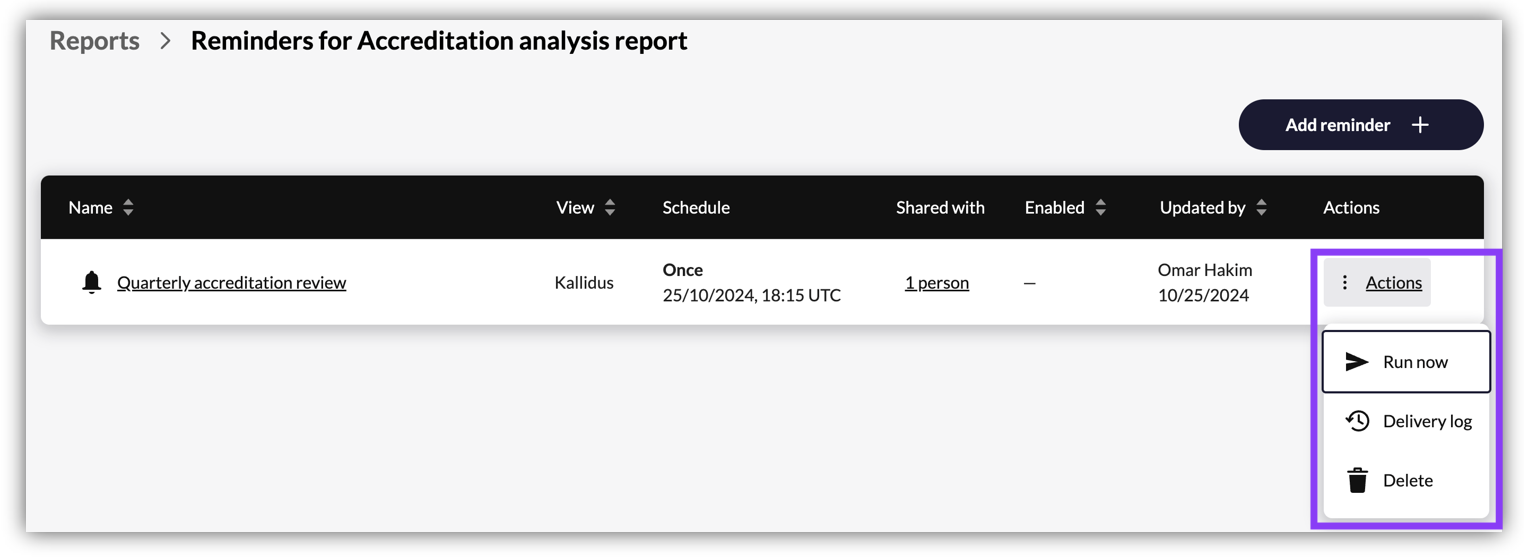Click the Delivery log history clock icon
Viewport: 1524px width, 558px height.
(1357, 421)
